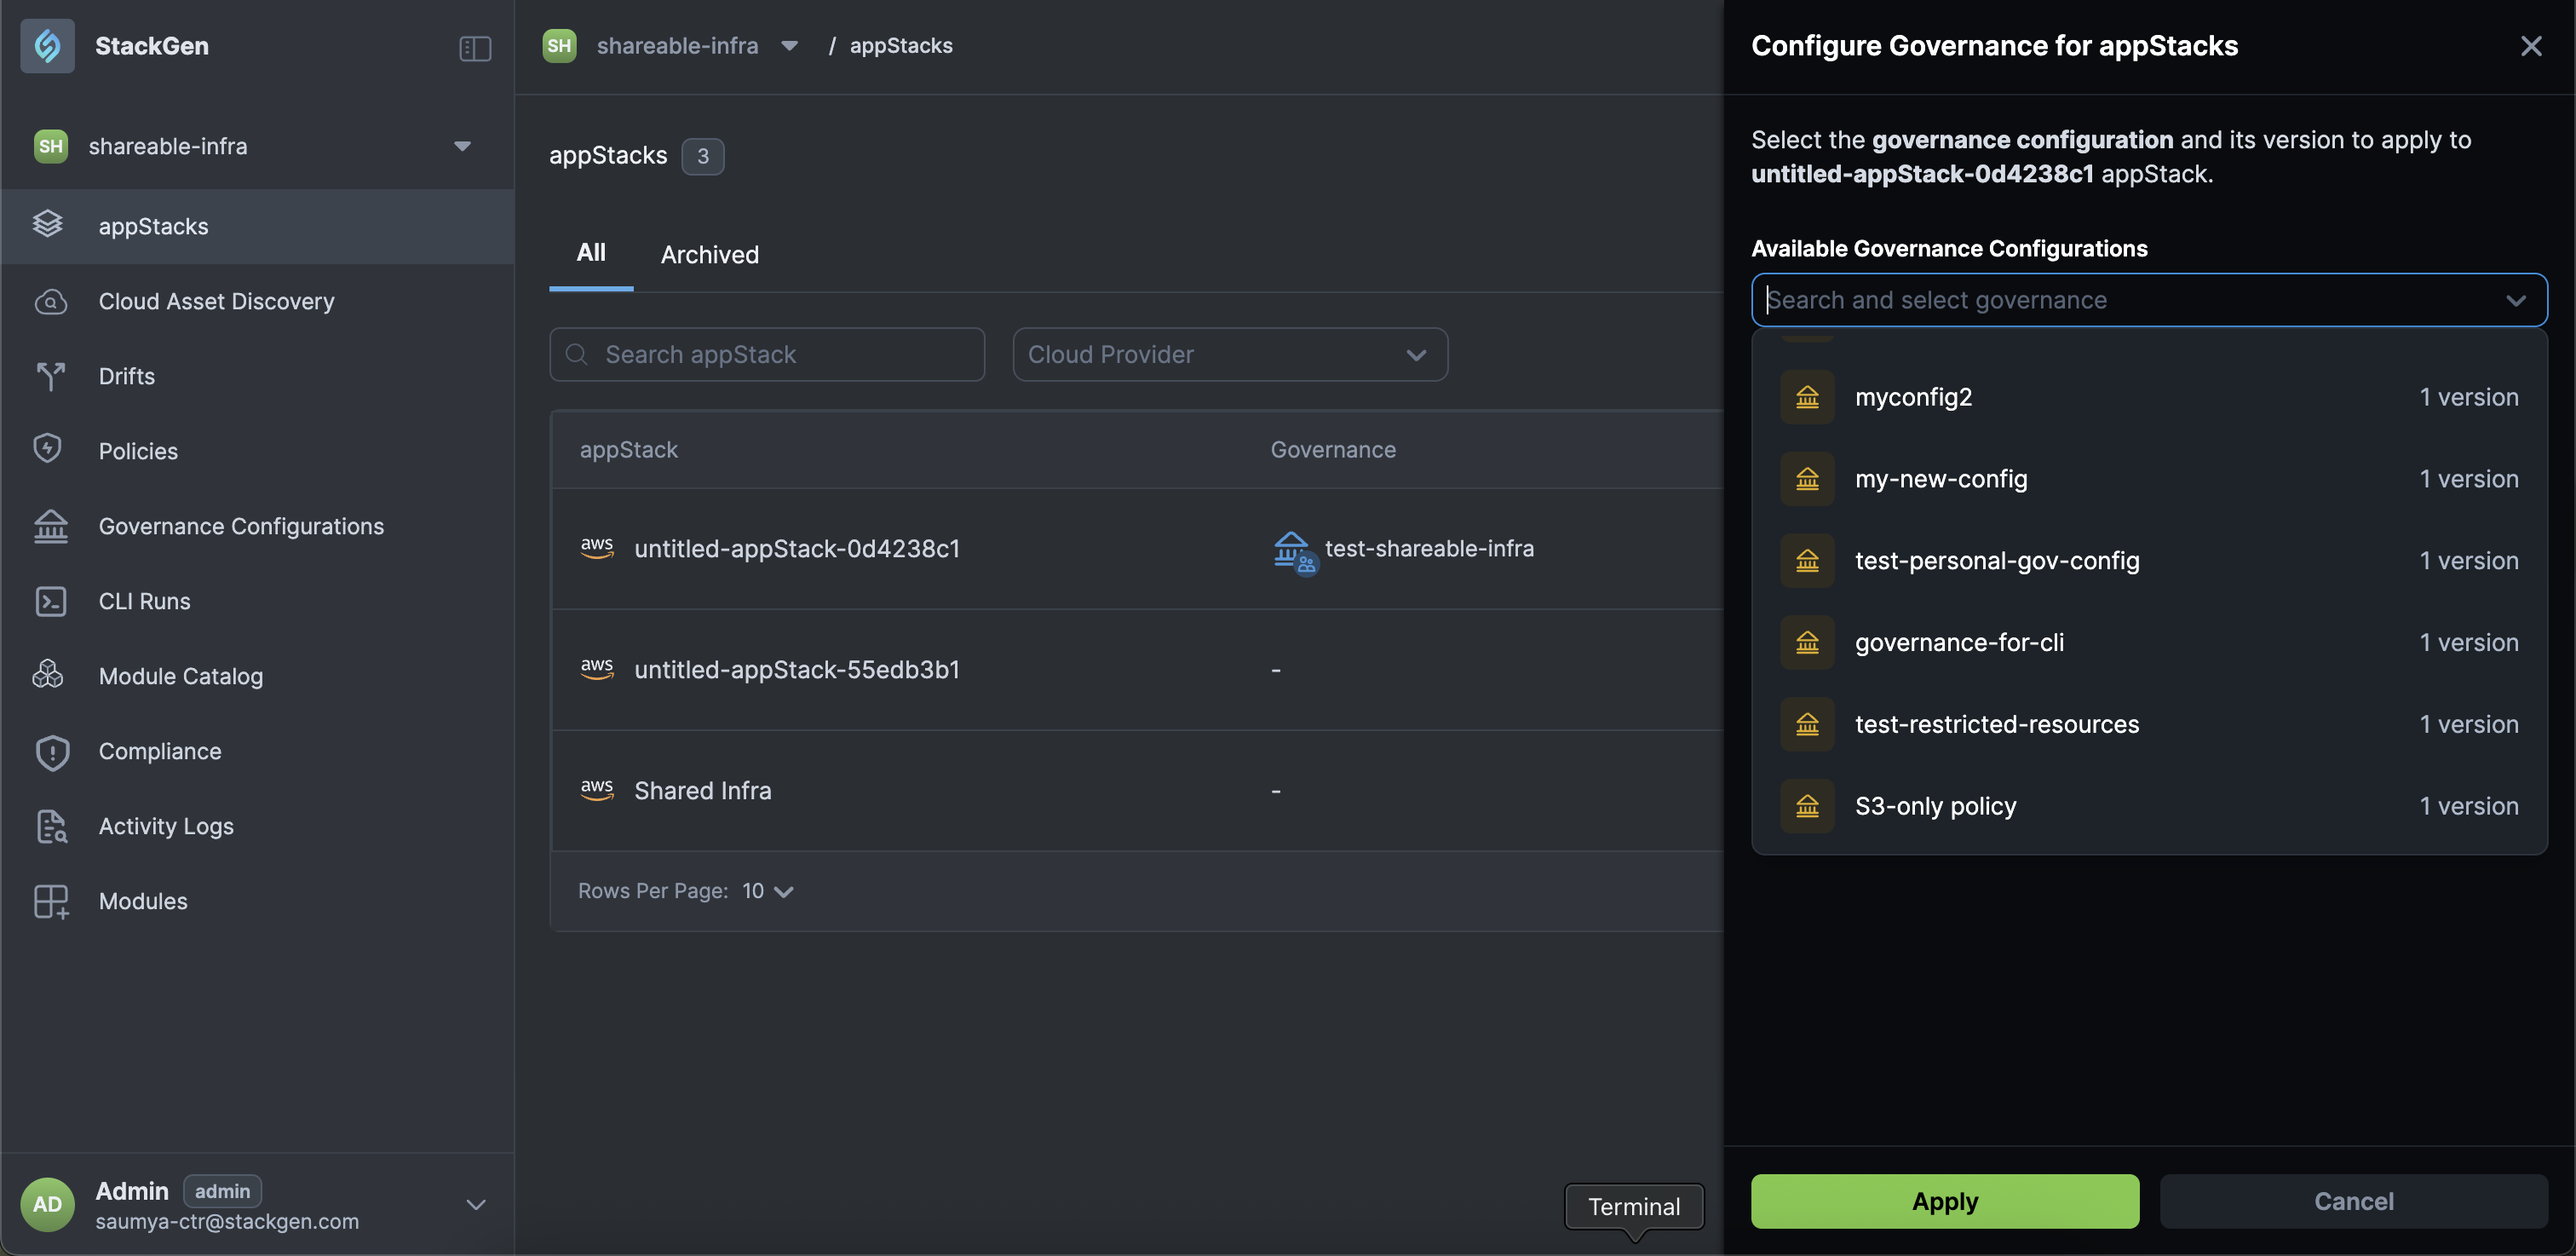This screenshot has height=1256, width=2576.
Task: Change Rows Per Page dropdown value
Action: [768, 891]
